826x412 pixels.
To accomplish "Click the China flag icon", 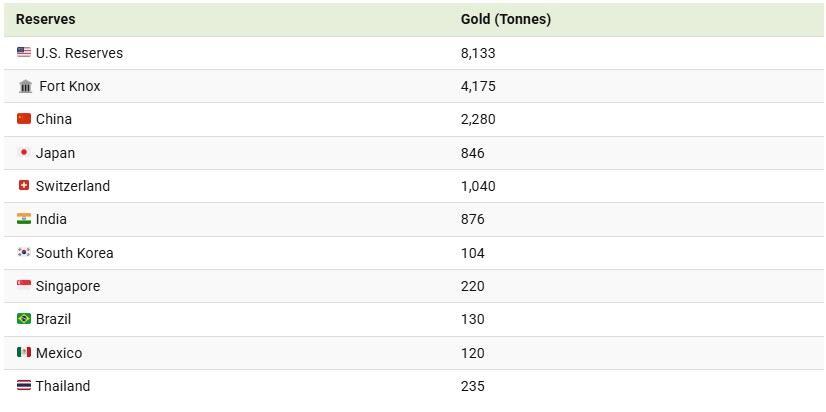I will pyautogui.click(x=24, y=119).
